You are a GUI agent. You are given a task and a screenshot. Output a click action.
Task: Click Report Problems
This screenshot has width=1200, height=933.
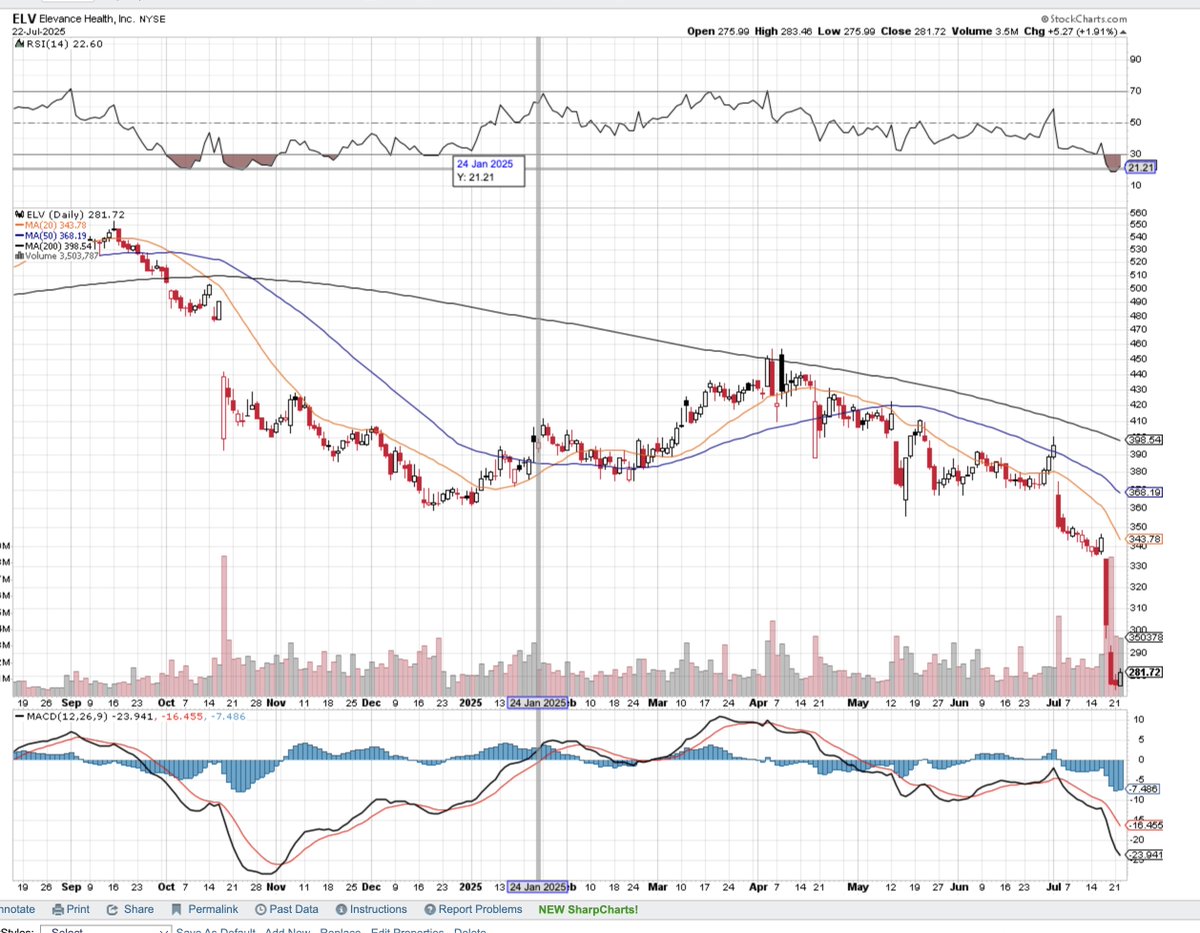coord(473,909)
